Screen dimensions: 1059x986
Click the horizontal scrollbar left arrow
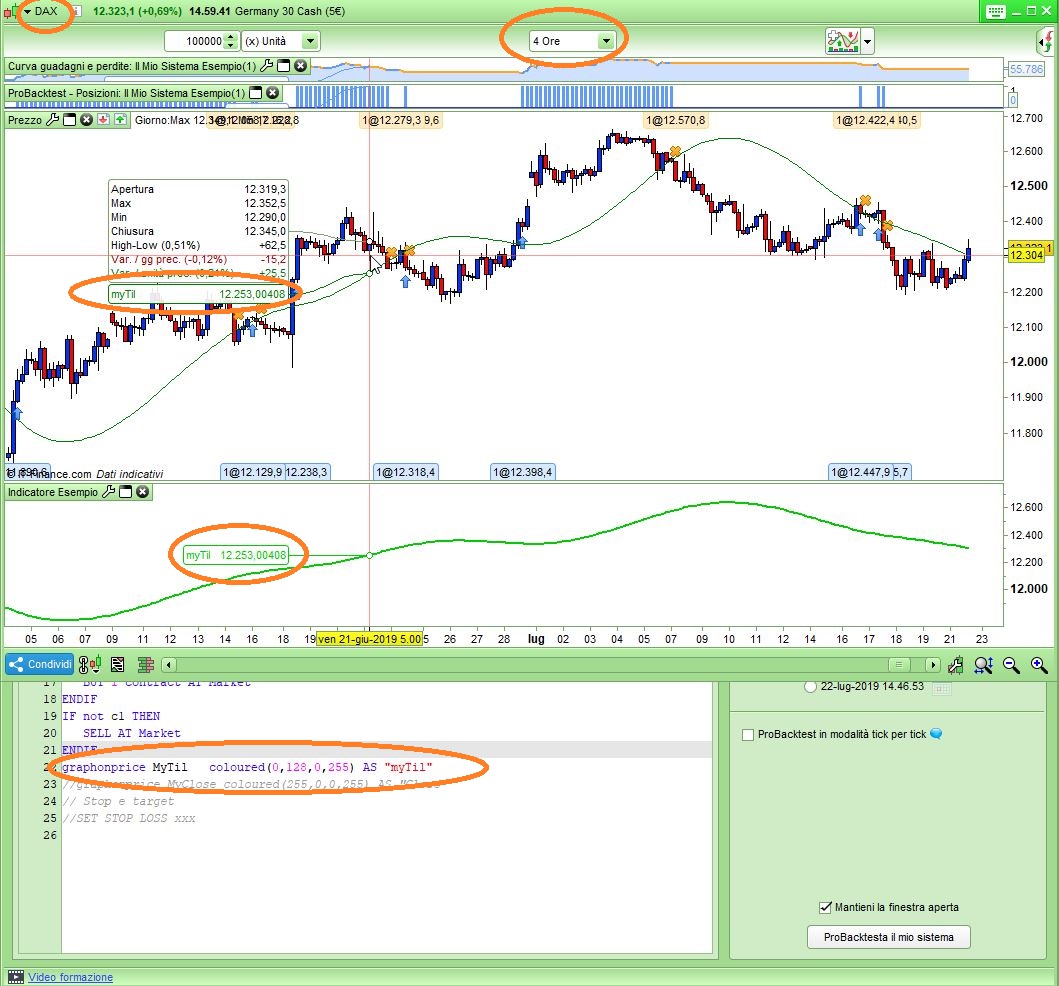pyautogui.click(x=169, y=665)
